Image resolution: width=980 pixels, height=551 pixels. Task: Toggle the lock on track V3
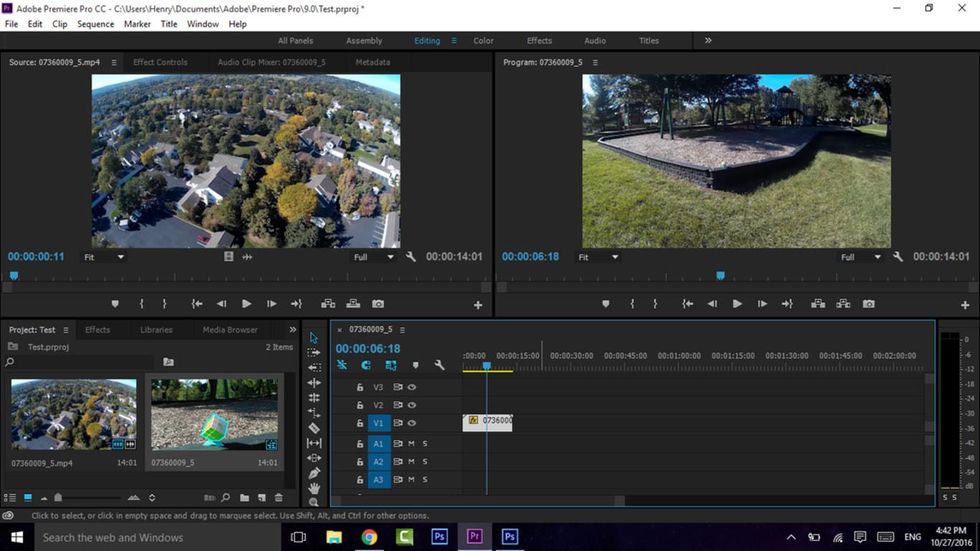click(360, 387)
